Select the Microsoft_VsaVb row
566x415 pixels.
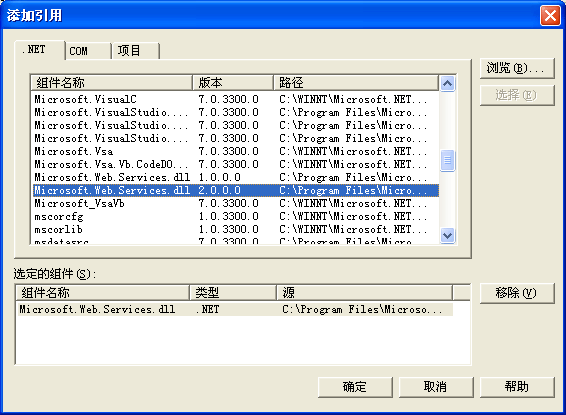[236, 203]
